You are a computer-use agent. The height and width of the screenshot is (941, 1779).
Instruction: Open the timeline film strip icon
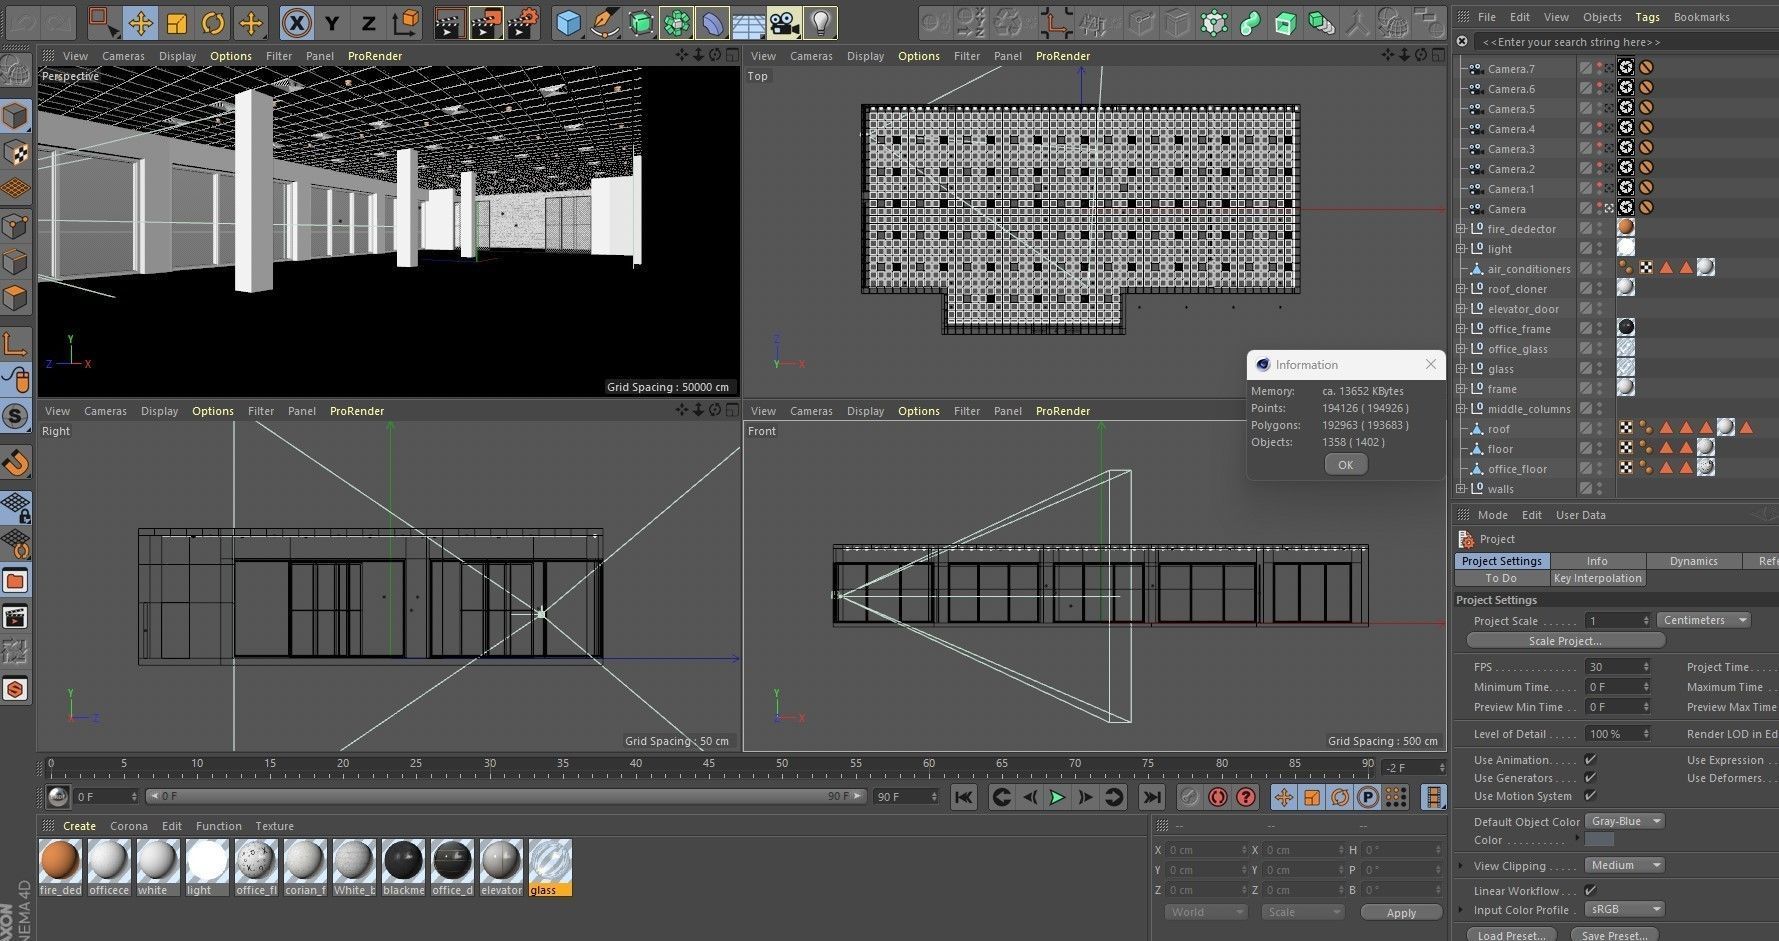tap(1434, 797)
